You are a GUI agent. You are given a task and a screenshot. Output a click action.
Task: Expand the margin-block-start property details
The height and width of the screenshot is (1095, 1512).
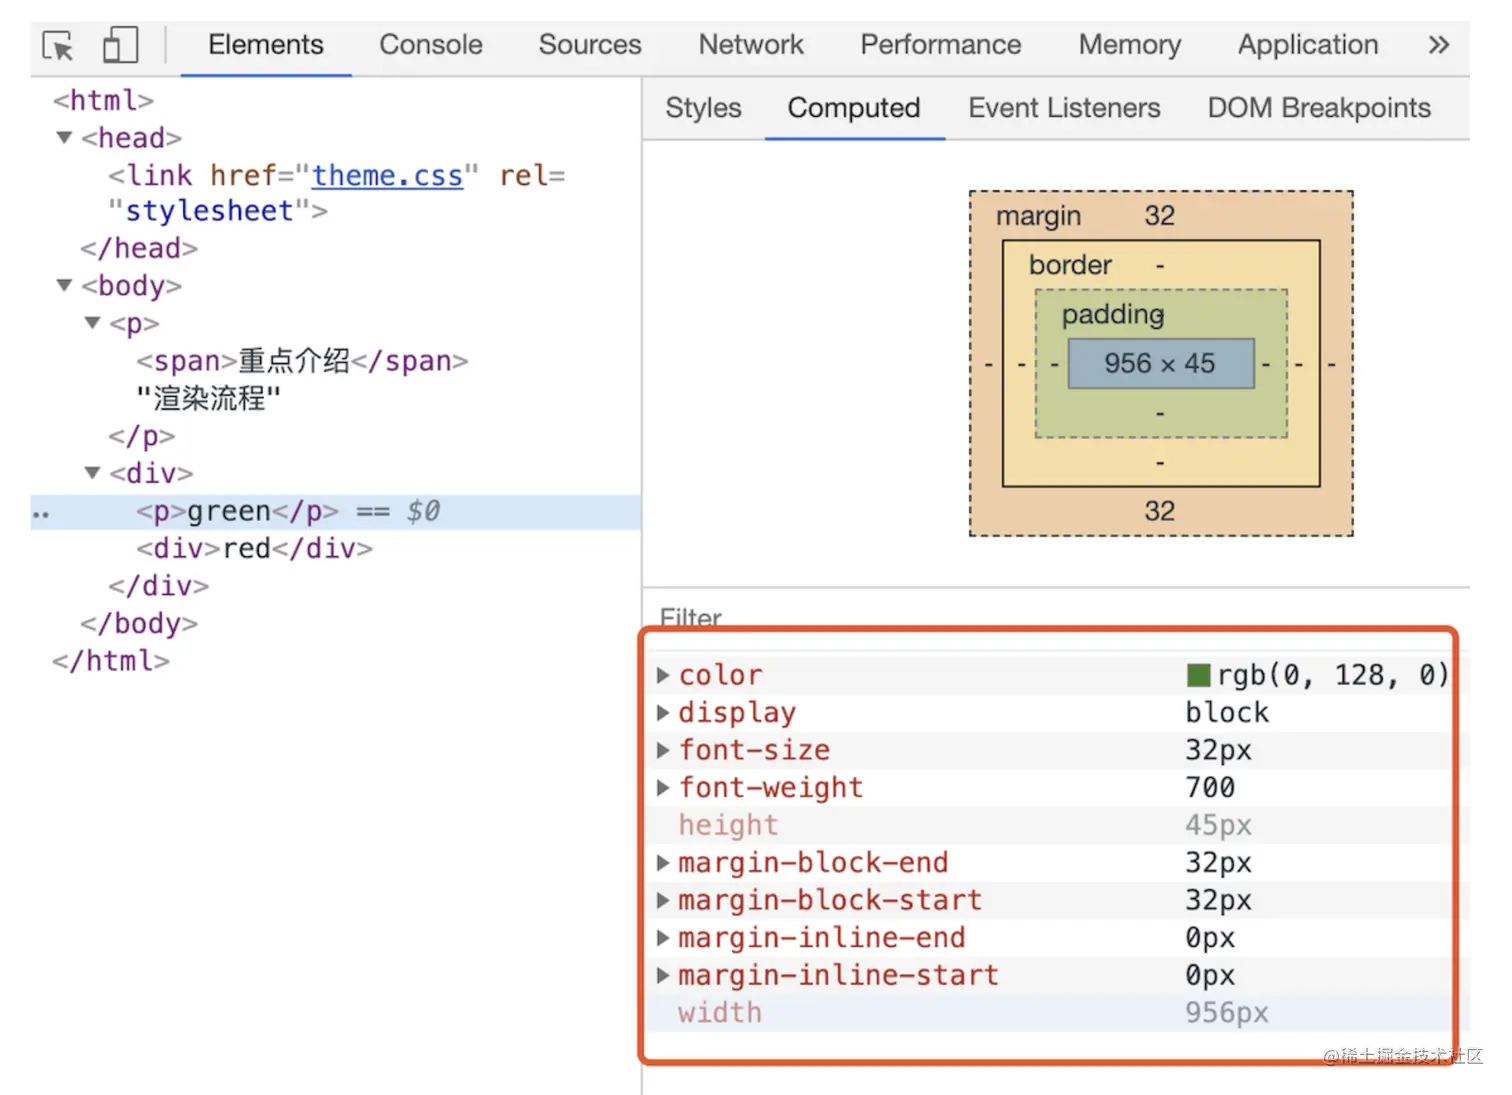coord(663,900)
